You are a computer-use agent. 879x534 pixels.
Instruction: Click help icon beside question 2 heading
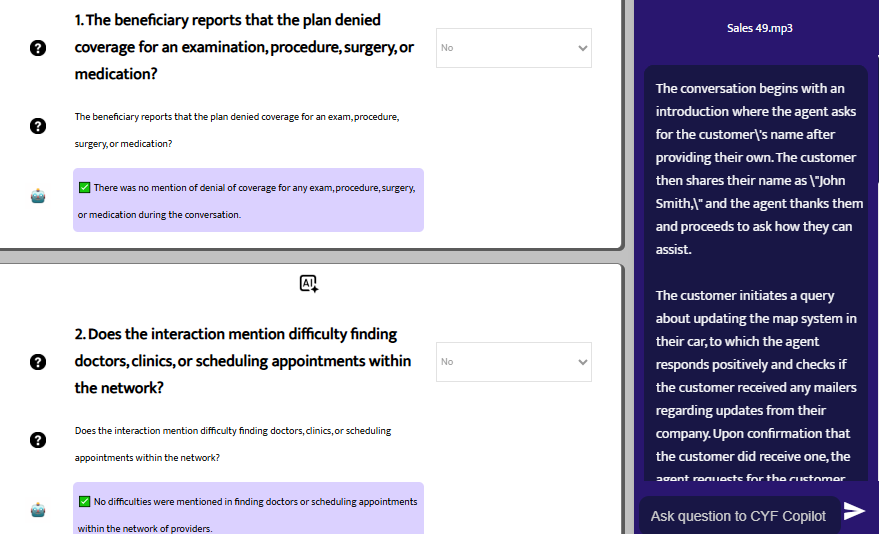[38, 361]
